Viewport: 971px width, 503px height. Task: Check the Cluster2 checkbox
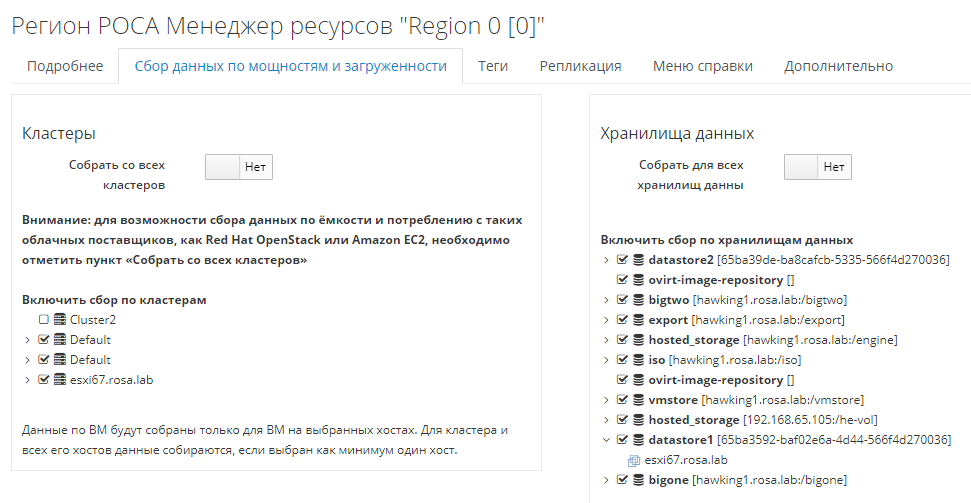click(43, 320)
